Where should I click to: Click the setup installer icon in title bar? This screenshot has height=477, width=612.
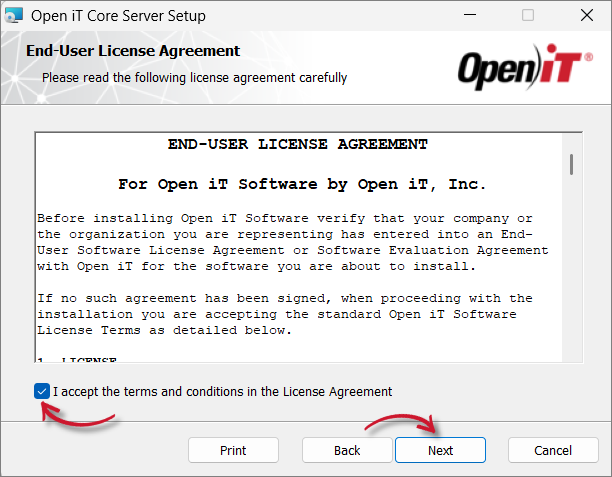14,16
